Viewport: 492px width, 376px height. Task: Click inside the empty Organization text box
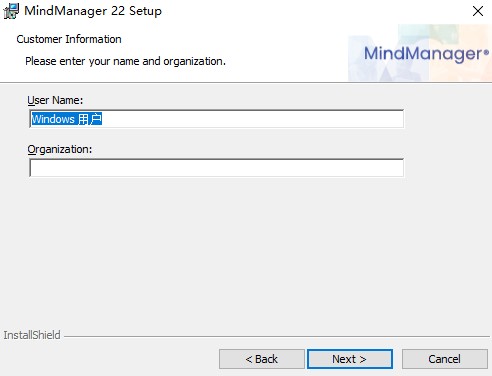tap(217, 168)
